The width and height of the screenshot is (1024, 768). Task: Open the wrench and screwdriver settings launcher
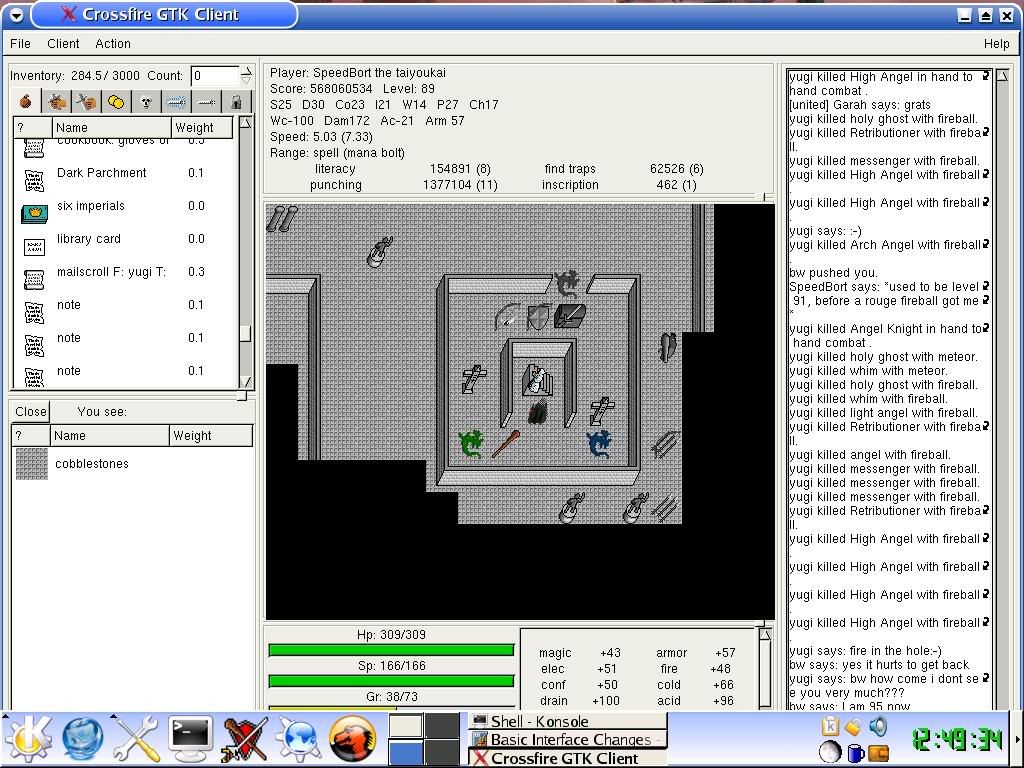click(x=136, y=739)
